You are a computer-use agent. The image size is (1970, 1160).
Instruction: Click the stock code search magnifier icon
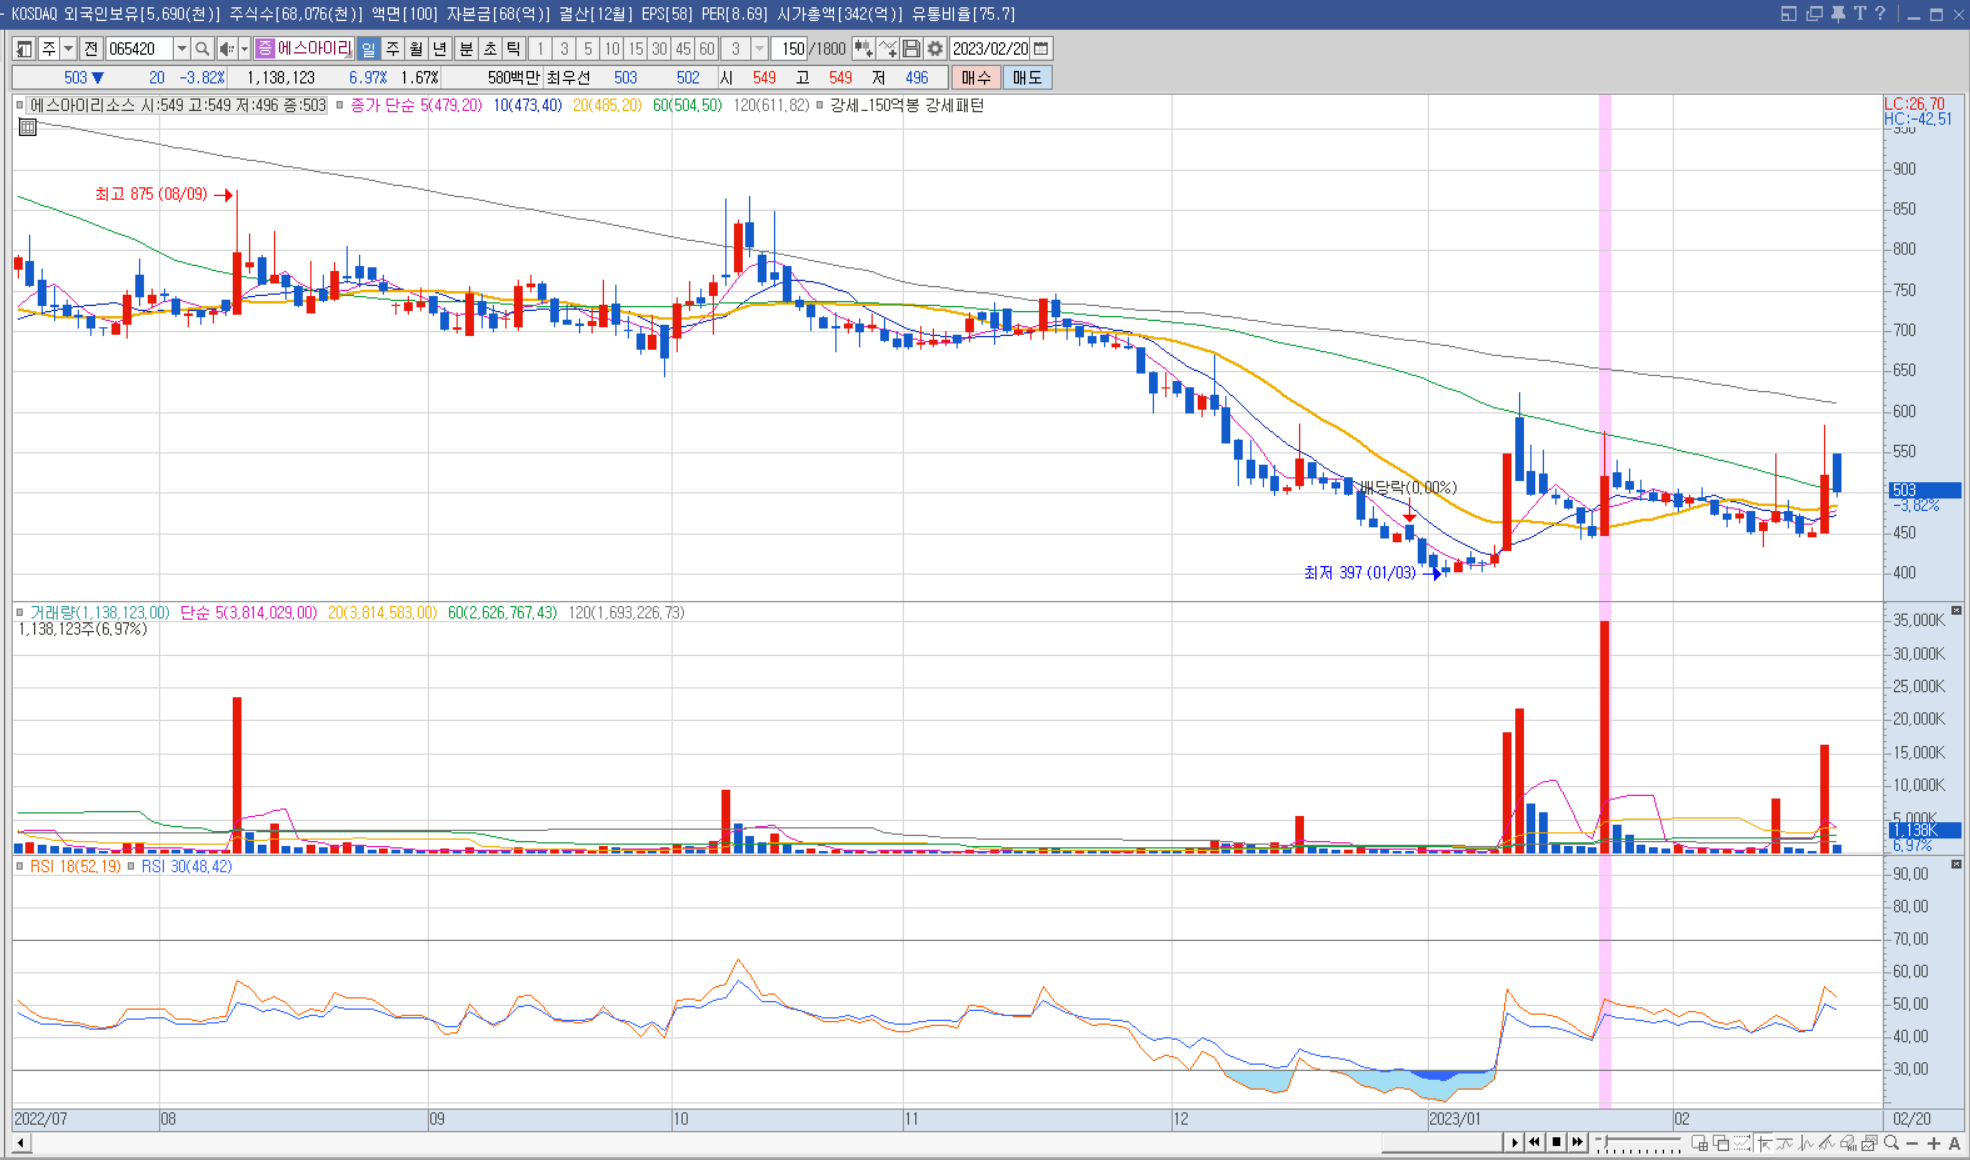[x=202, y=49]
